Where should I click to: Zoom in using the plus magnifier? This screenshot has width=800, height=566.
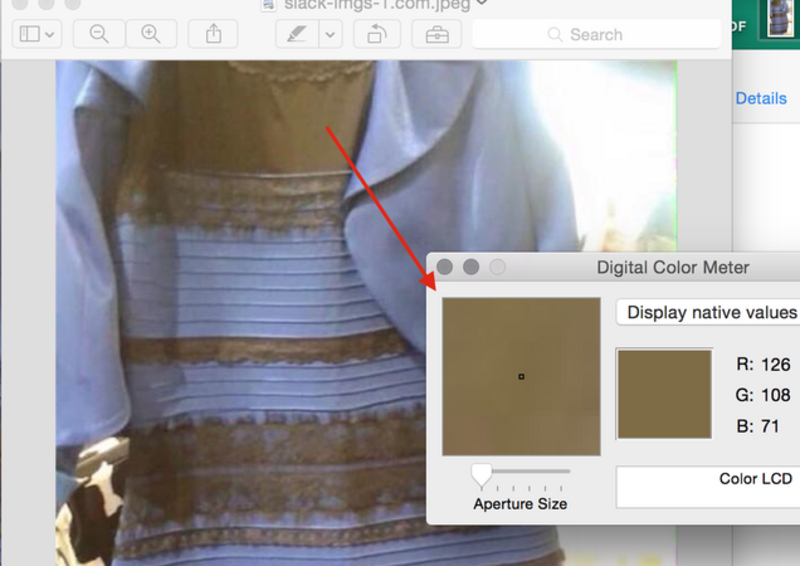point(150,34)
